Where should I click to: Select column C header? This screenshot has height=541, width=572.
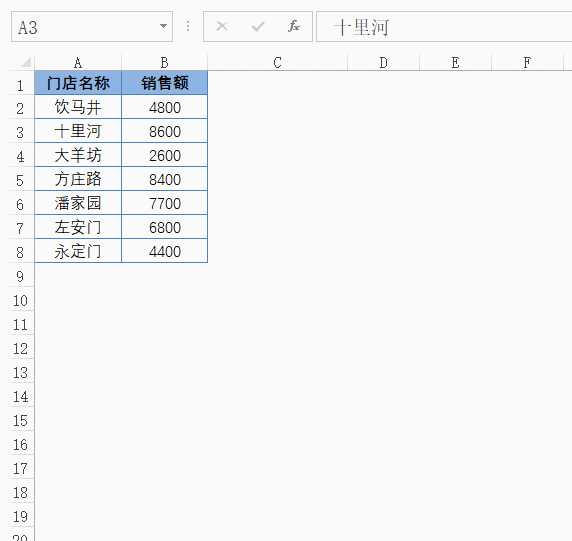pos(278,62)
